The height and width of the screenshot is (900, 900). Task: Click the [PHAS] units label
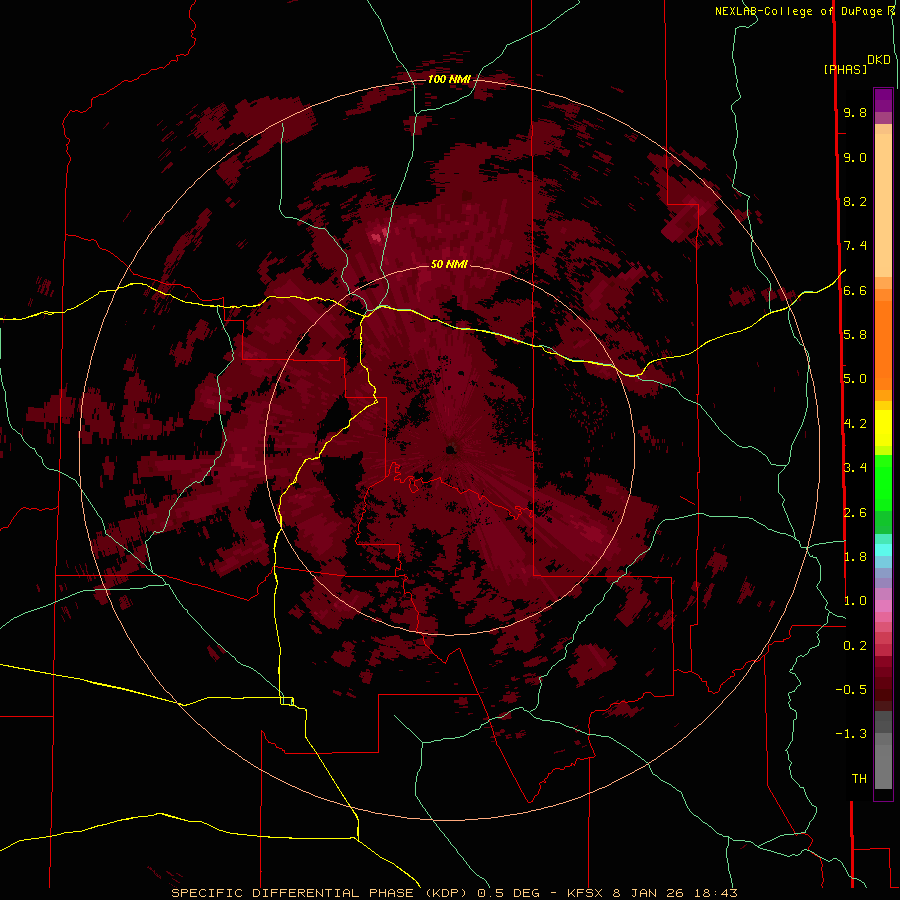pyautogui.click(x=845, y=69)
